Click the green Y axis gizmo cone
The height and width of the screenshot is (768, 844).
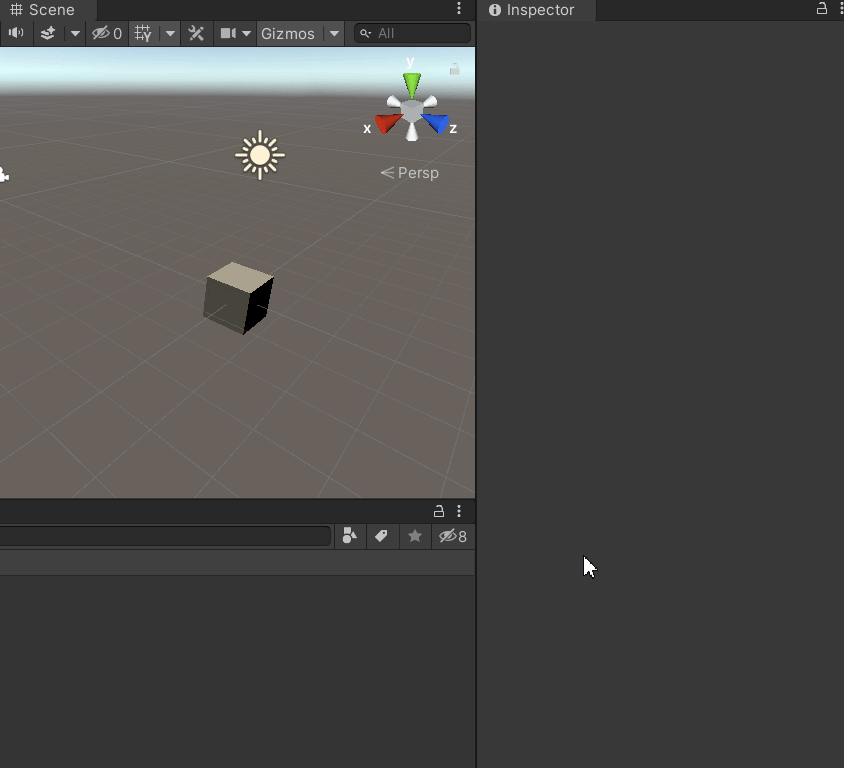tap(411, 84)
